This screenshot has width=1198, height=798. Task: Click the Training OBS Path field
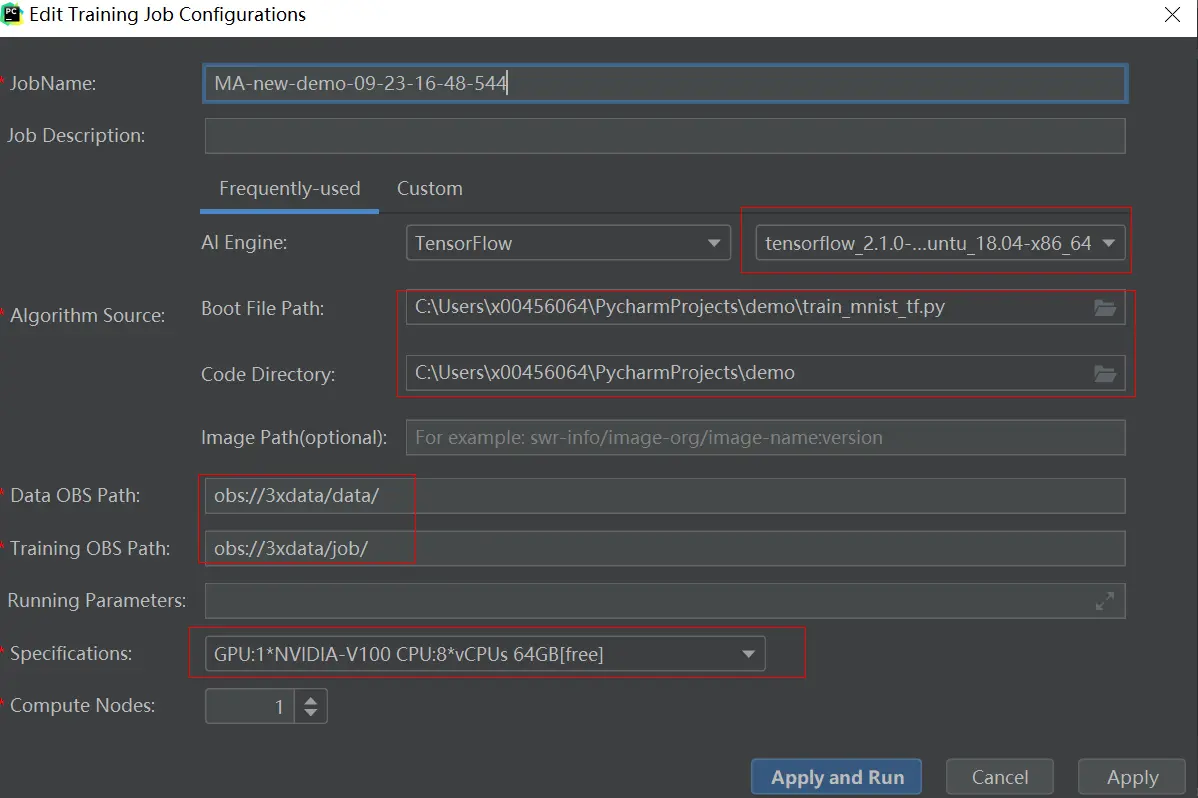click(x=664, y=548)
